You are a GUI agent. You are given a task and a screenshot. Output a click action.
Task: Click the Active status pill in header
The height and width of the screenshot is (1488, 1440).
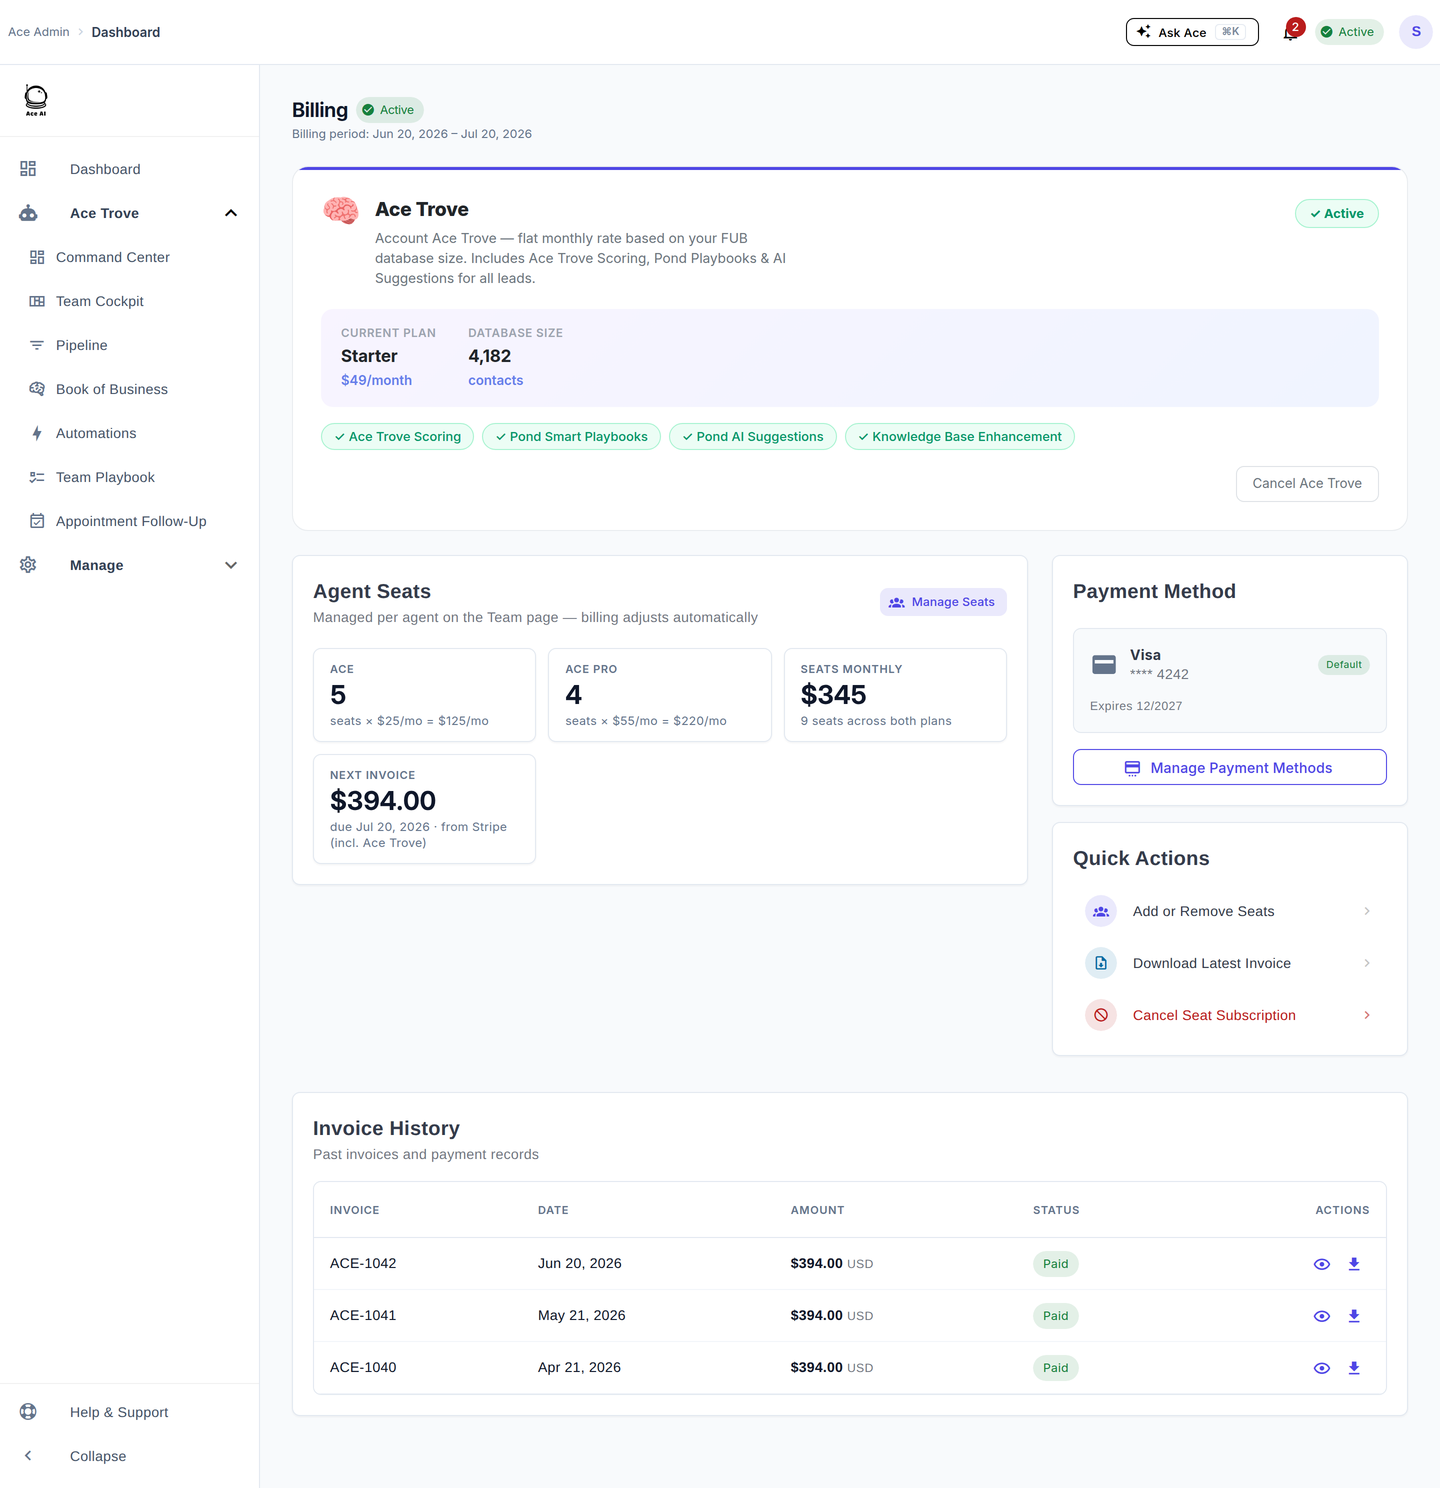[1349, 32]
